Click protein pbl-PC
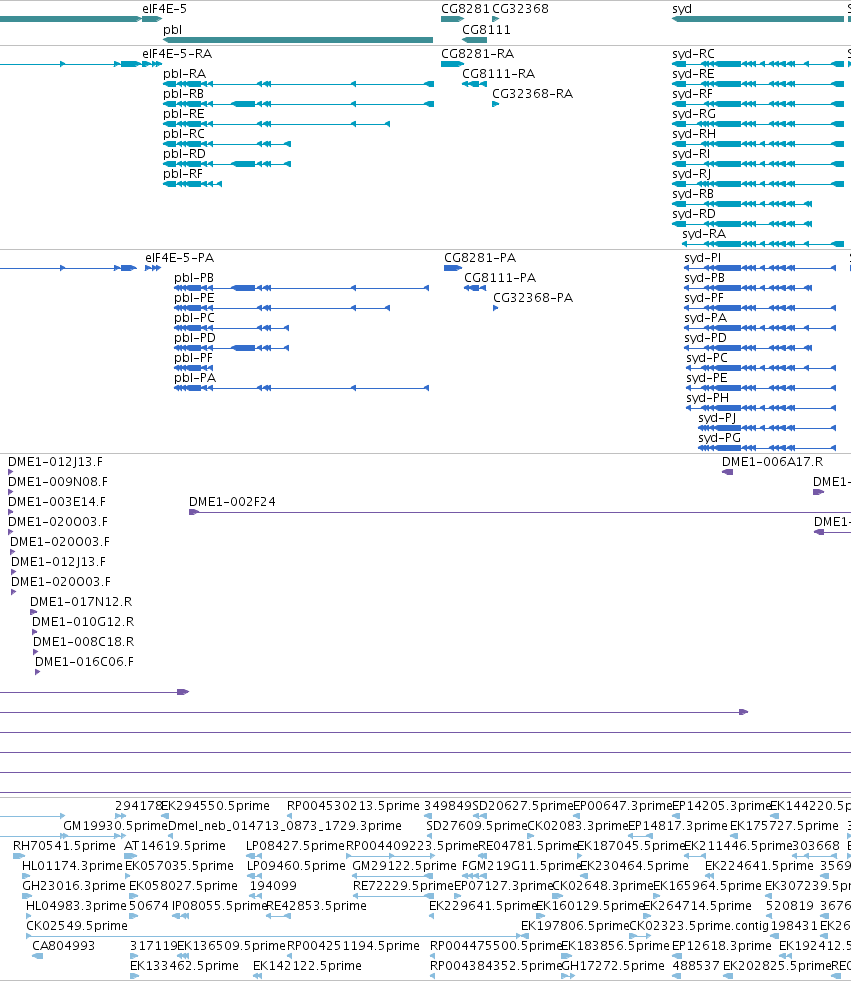Screen dimensions: 851x981 point(232,328)
